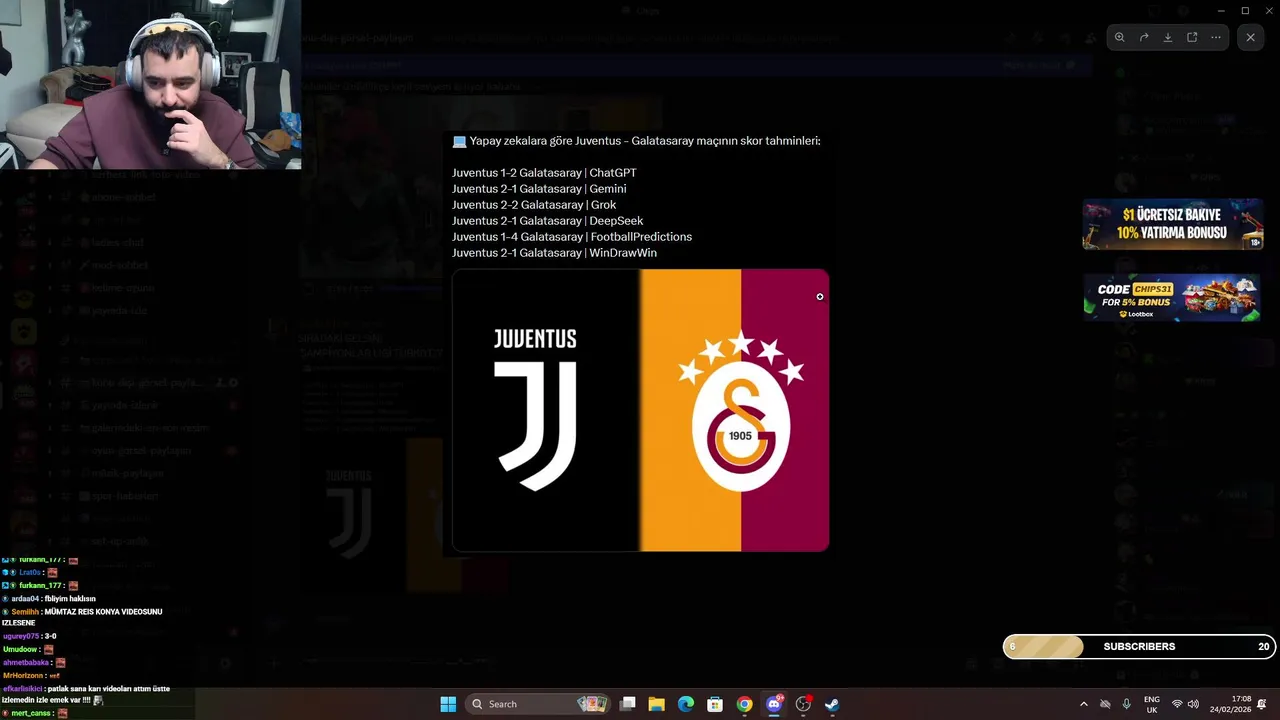Click Semihh's chat message about Konya video
This screenshot has height=720, width=1280.
click(x=82, y=617)
